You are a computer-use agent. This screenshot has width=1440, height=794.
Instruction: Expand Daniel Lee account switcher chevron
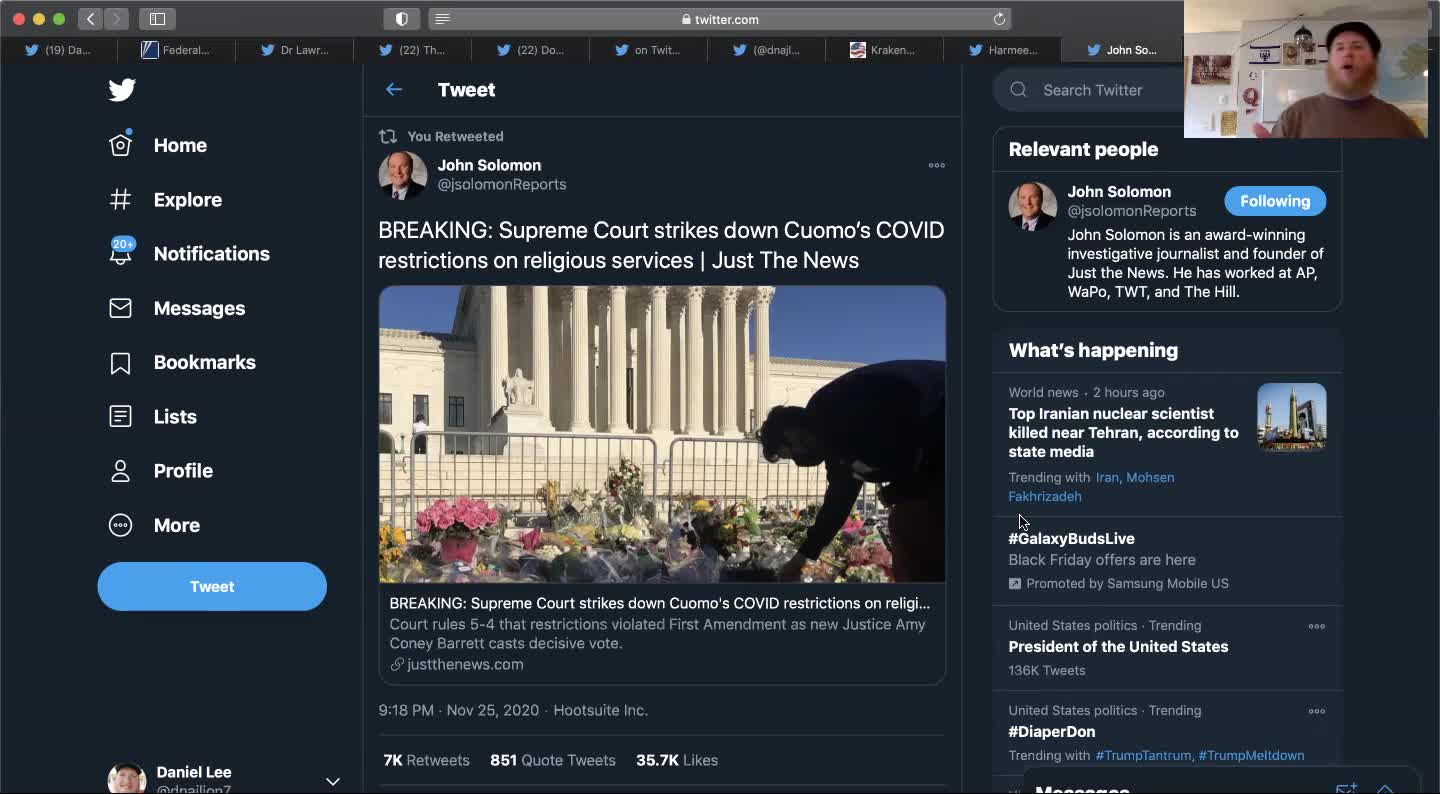click(x=333, y=781)
